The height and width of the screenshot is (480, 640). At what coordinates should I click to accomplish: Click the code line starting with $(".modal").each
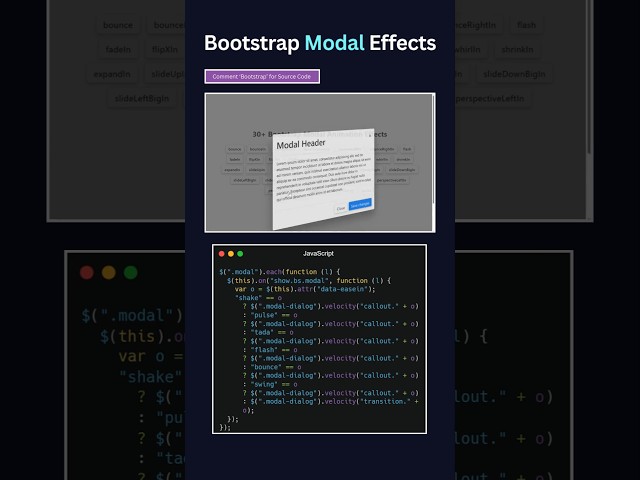point(280,272)
